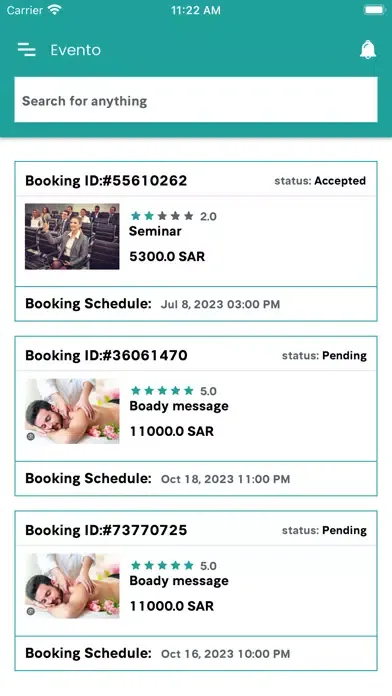Tap the battery indicator icon
Viewport: 392px width, 696px height.
pyautogui.click(x=374, y=10)
